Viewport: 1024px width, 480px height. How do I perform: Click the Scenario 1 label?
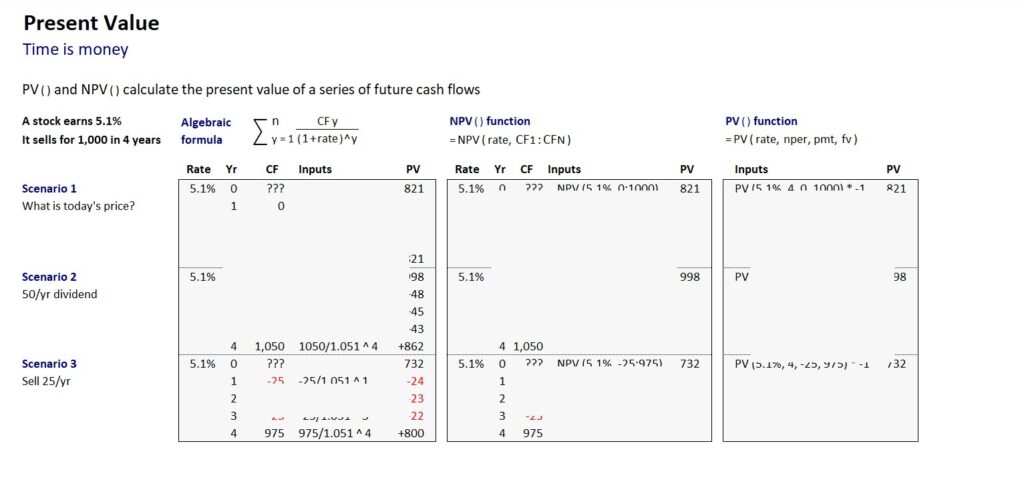49,188
